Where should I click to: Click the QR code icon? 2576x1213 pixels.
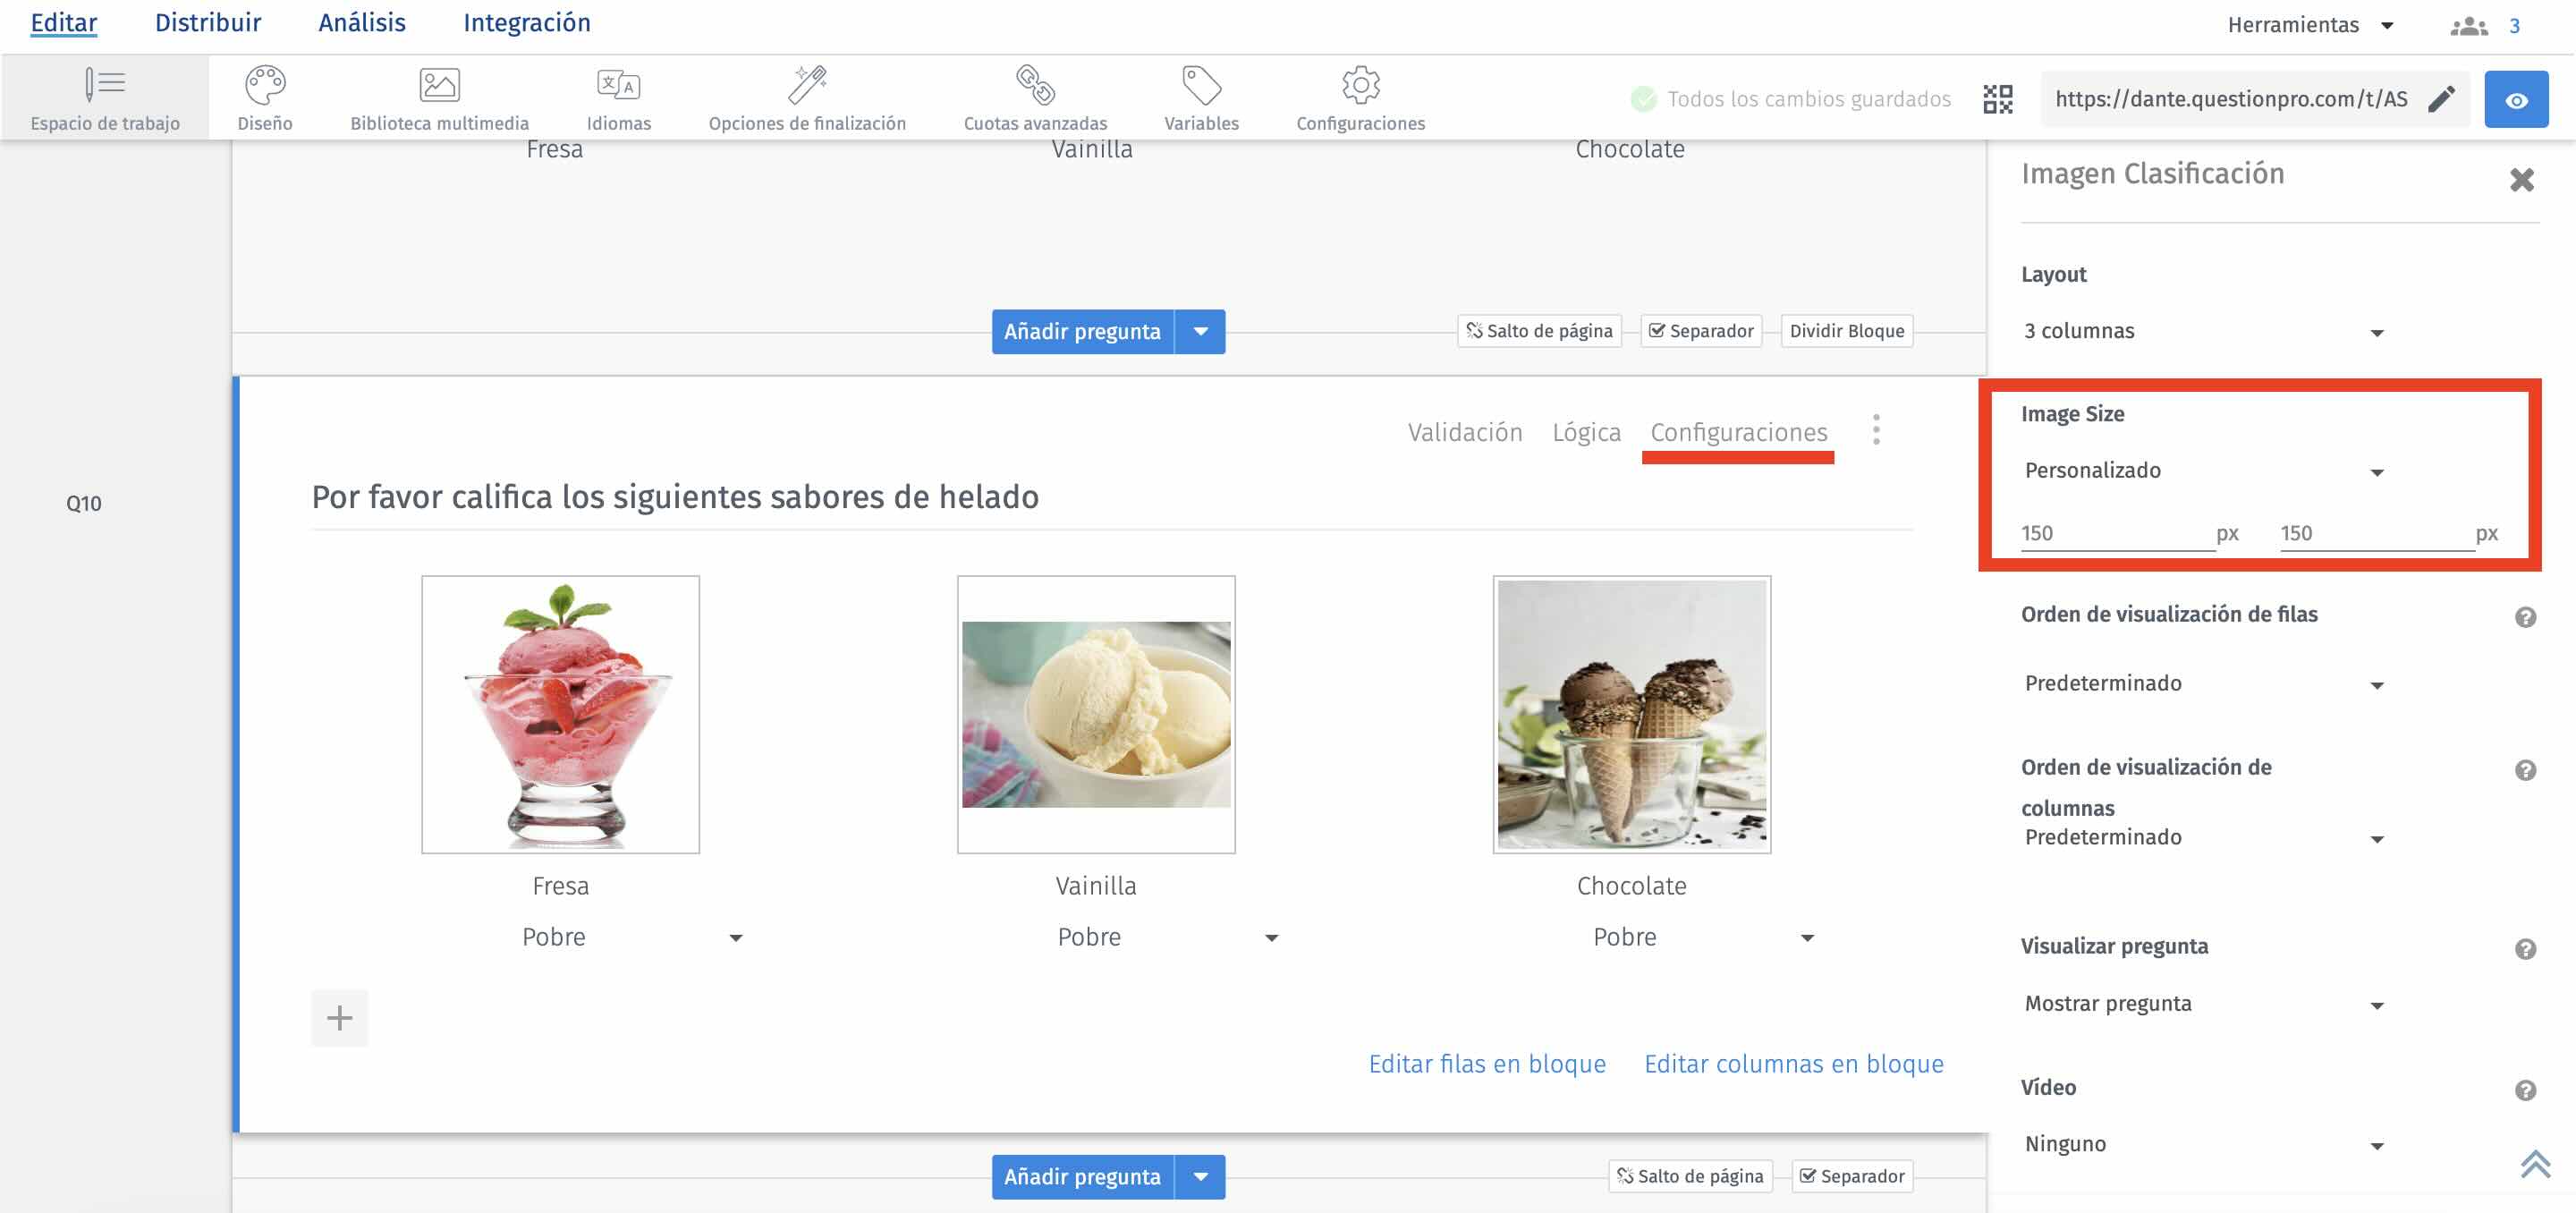click(1997, 99)
